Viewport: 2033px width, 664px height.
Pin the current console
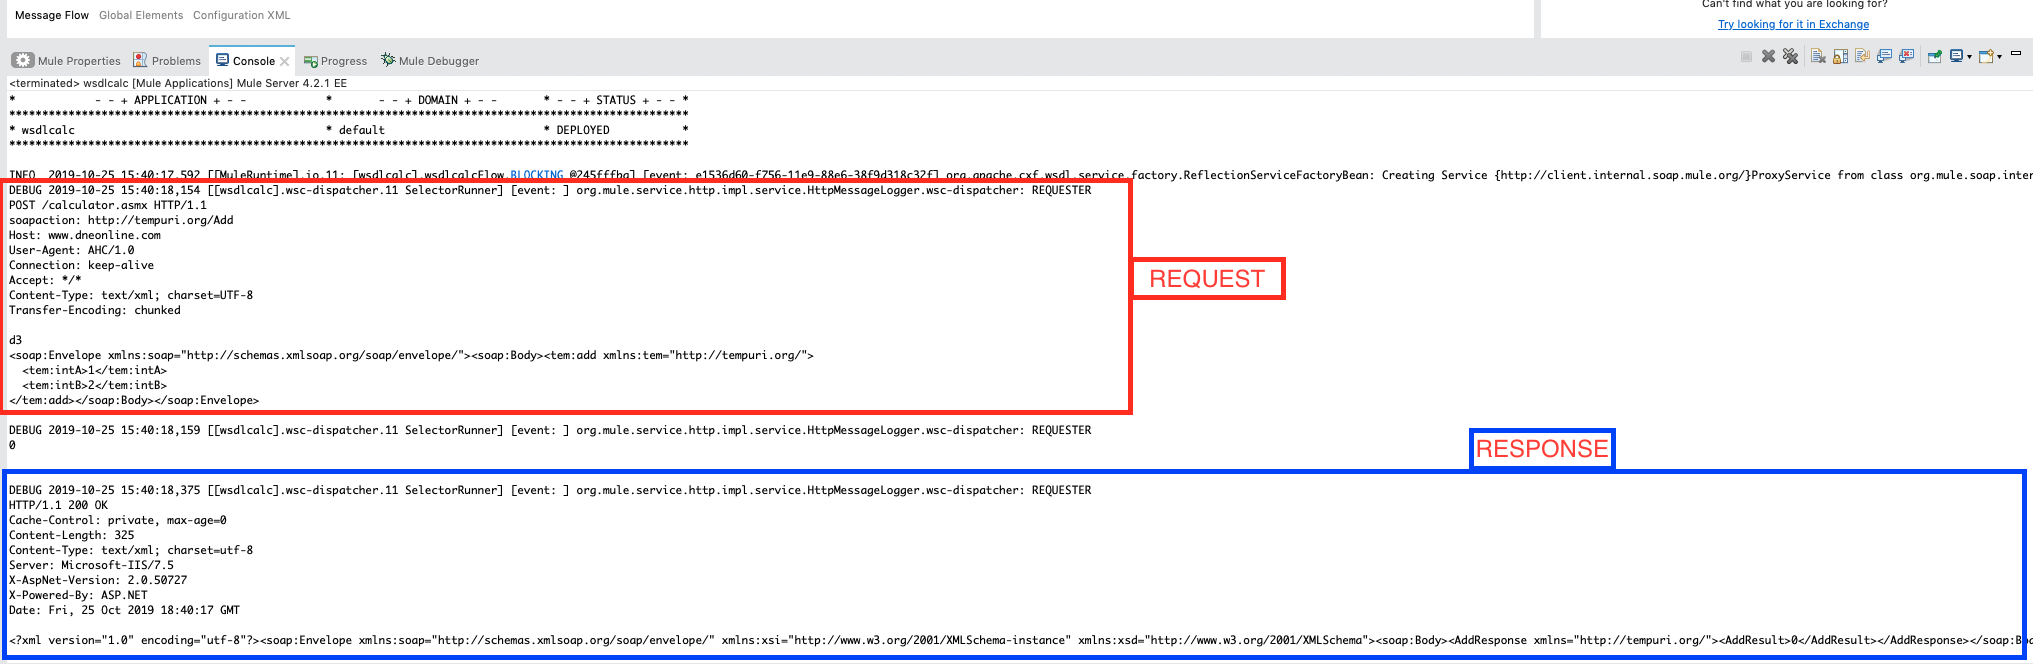click(1934, 56)
